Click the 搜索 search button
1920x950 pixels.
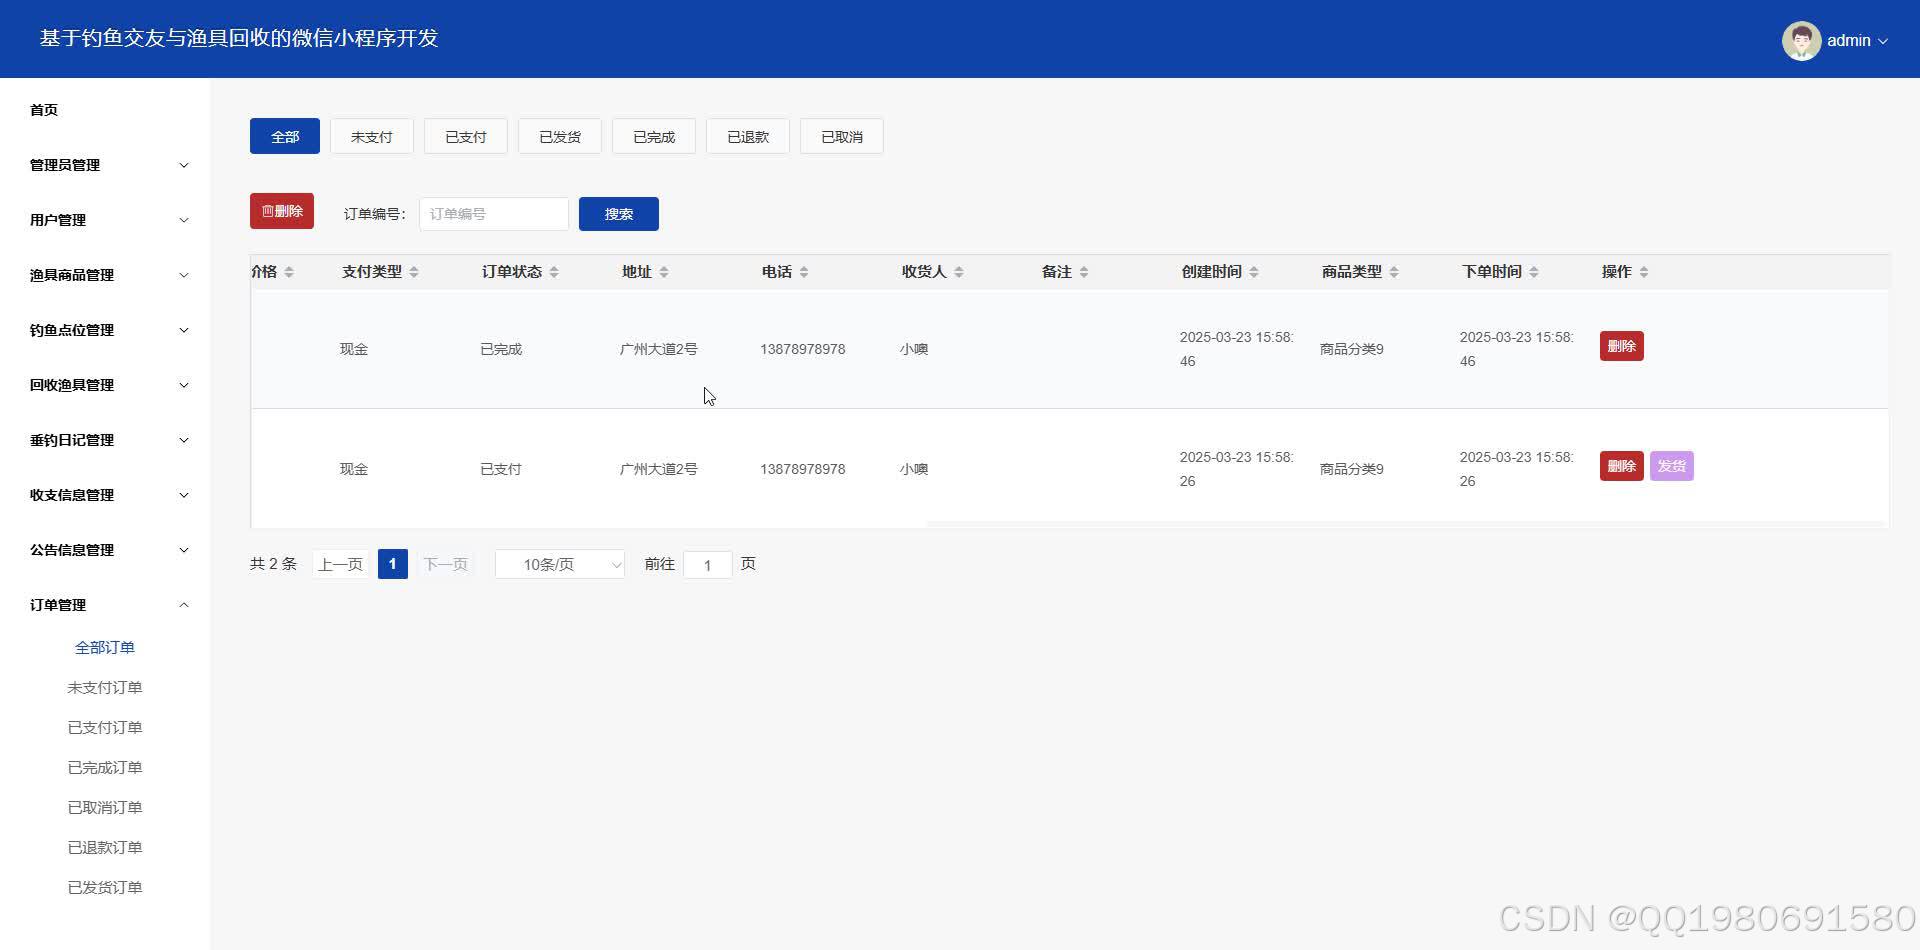tap(618, 213)
